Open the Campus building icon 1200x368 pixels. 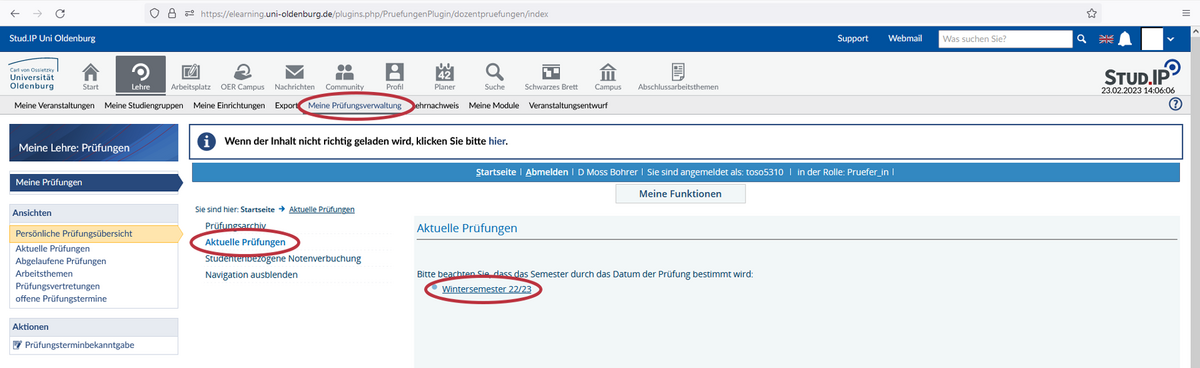608,76
